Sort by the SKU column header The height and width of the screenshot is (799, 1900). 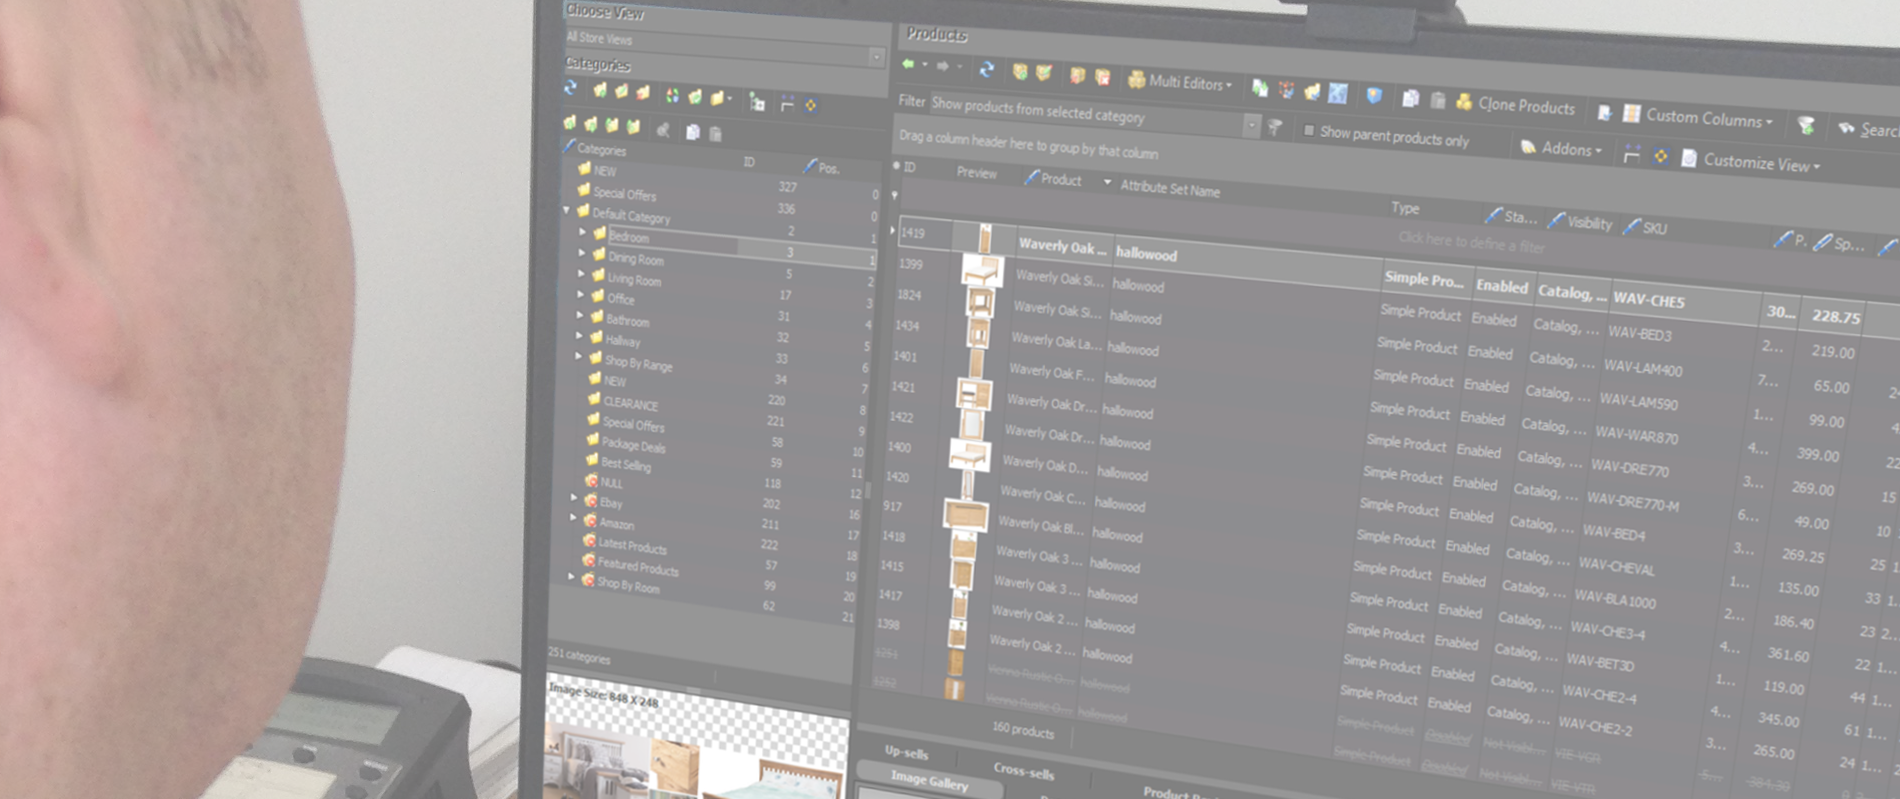pos(1646,227)
